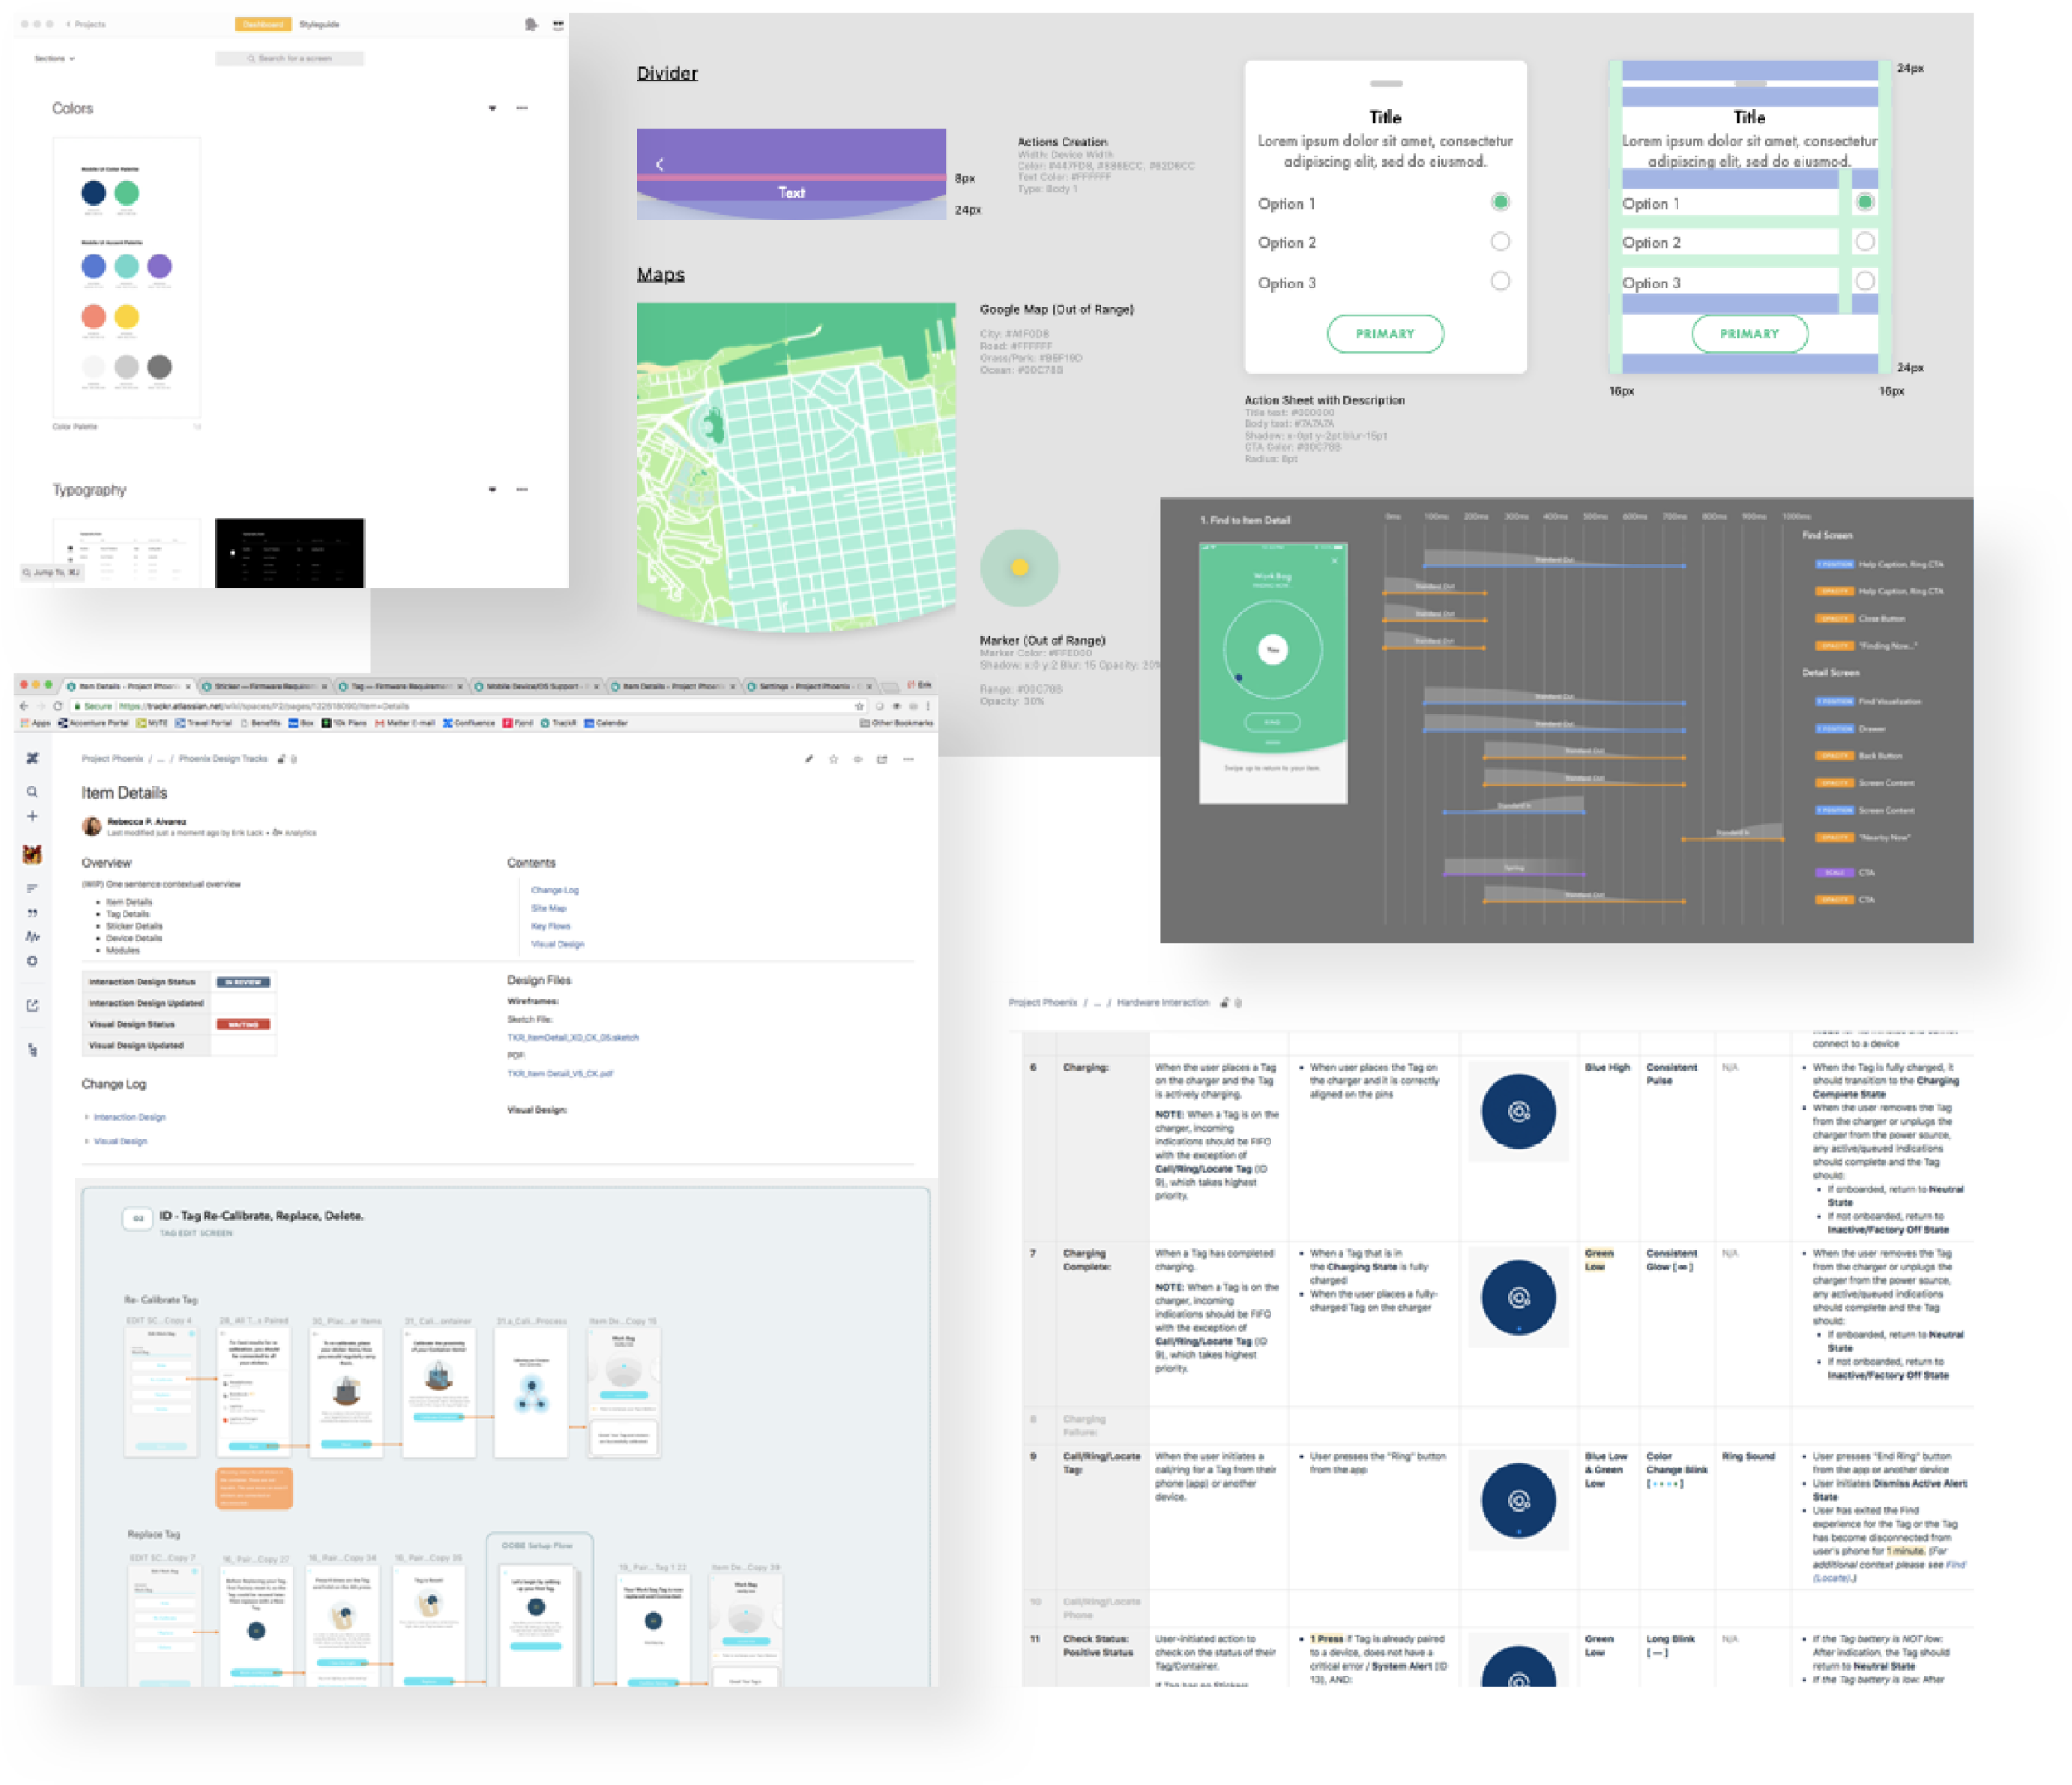The height and width of the screenshot is (1785, 2072).
Task: Select Option 1 radio in annotated action sheet
Action: tap(1865, 202)
